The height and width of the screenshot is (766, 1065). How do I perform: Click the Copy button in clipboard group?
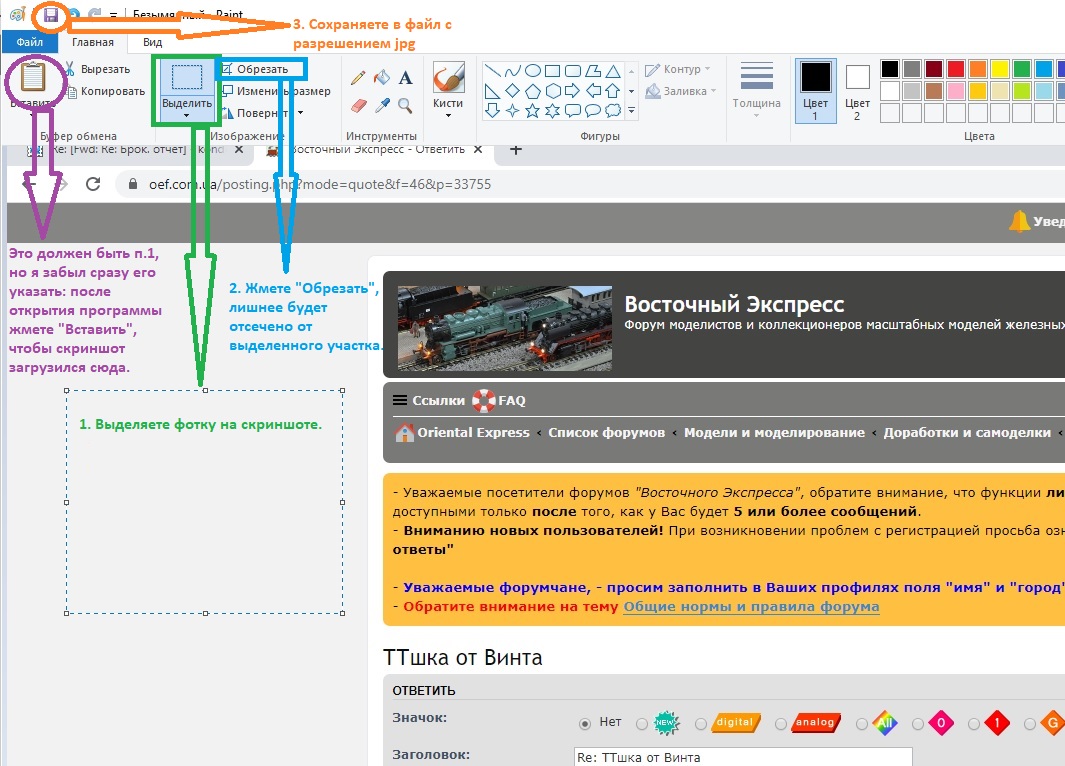(x=106, y=91)
